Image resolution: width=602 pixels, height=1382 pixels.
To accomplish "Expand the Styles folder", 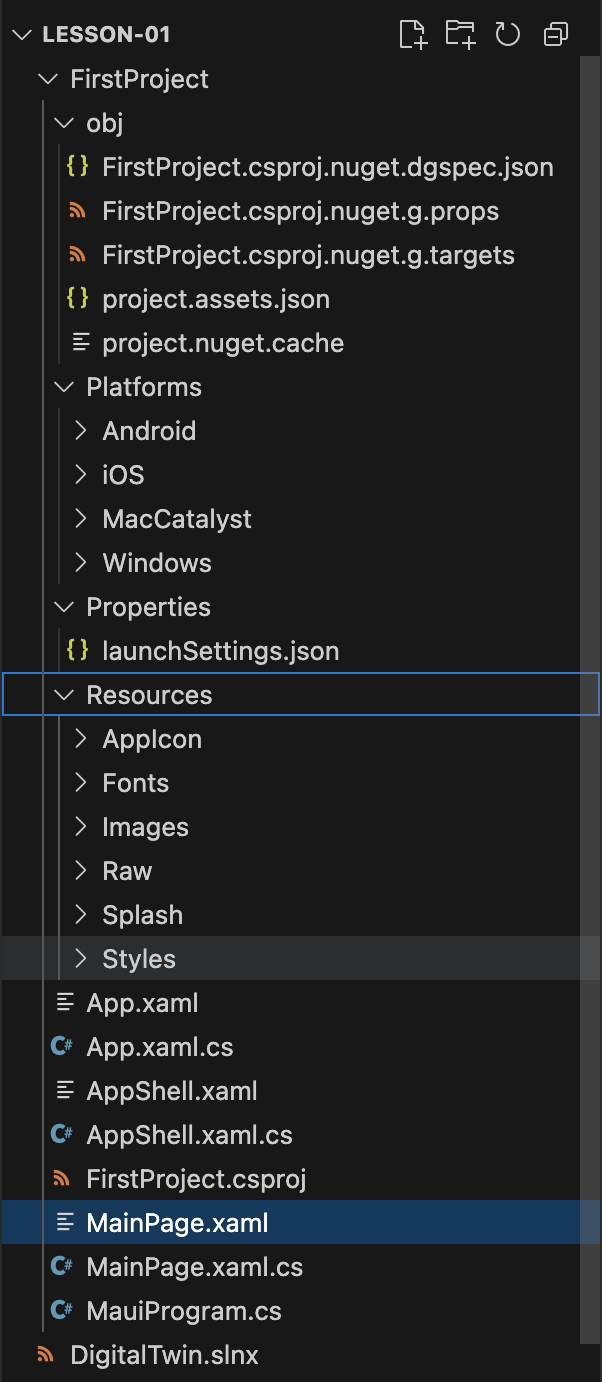I will coord(82,959).
